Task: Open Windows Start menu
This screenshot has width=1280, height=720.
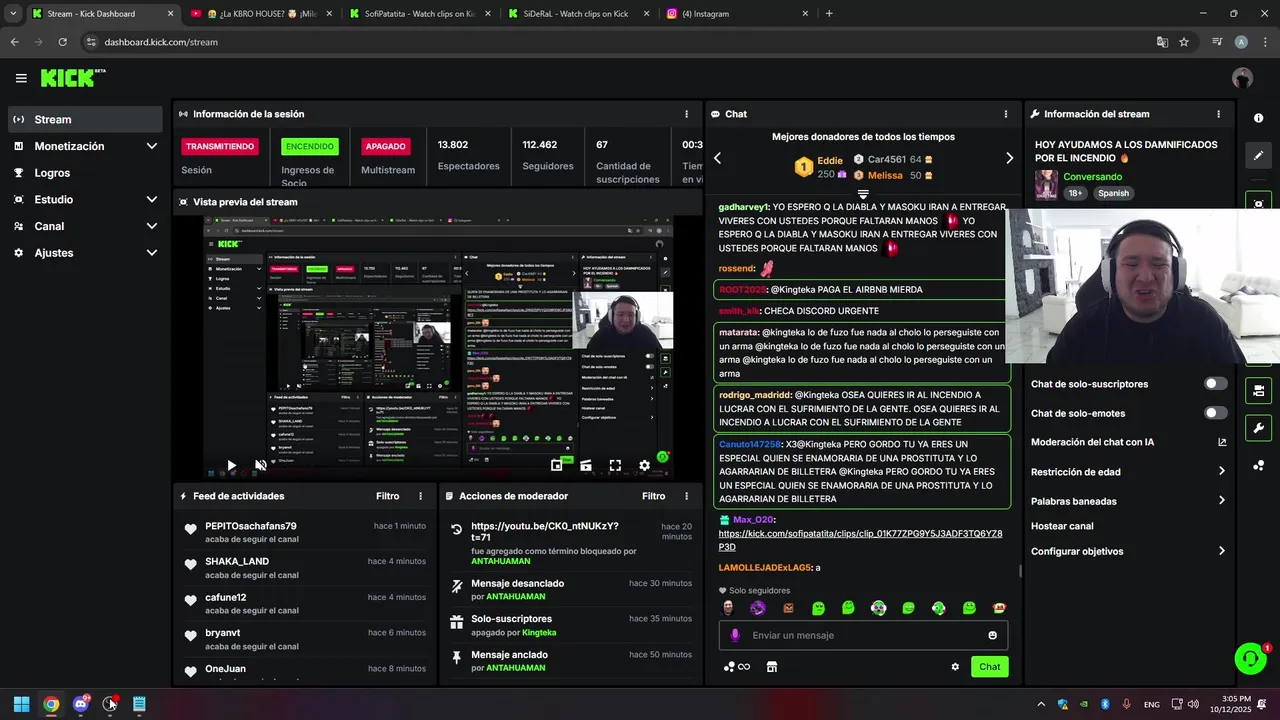Action: pos(21,704)
